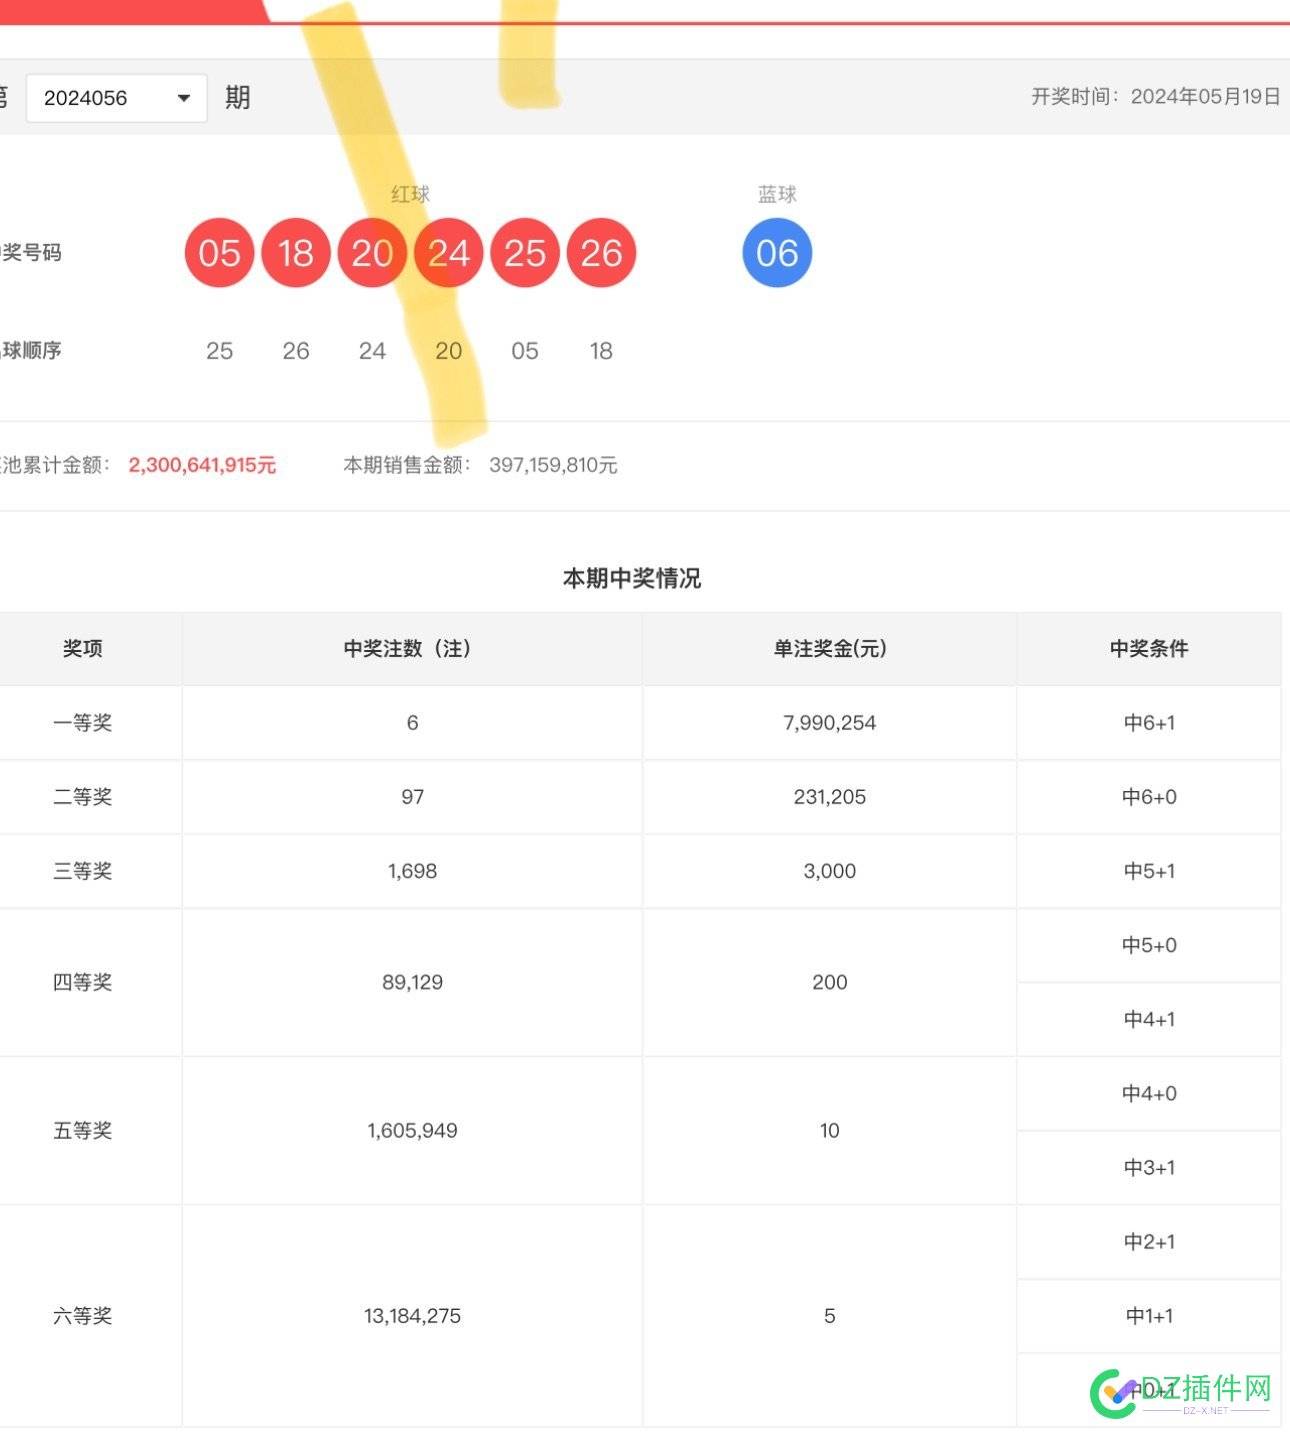Select the 二等奖 row label
Screen dimensions: 1290x1434
pyautogui.click(x=83, y=797)
